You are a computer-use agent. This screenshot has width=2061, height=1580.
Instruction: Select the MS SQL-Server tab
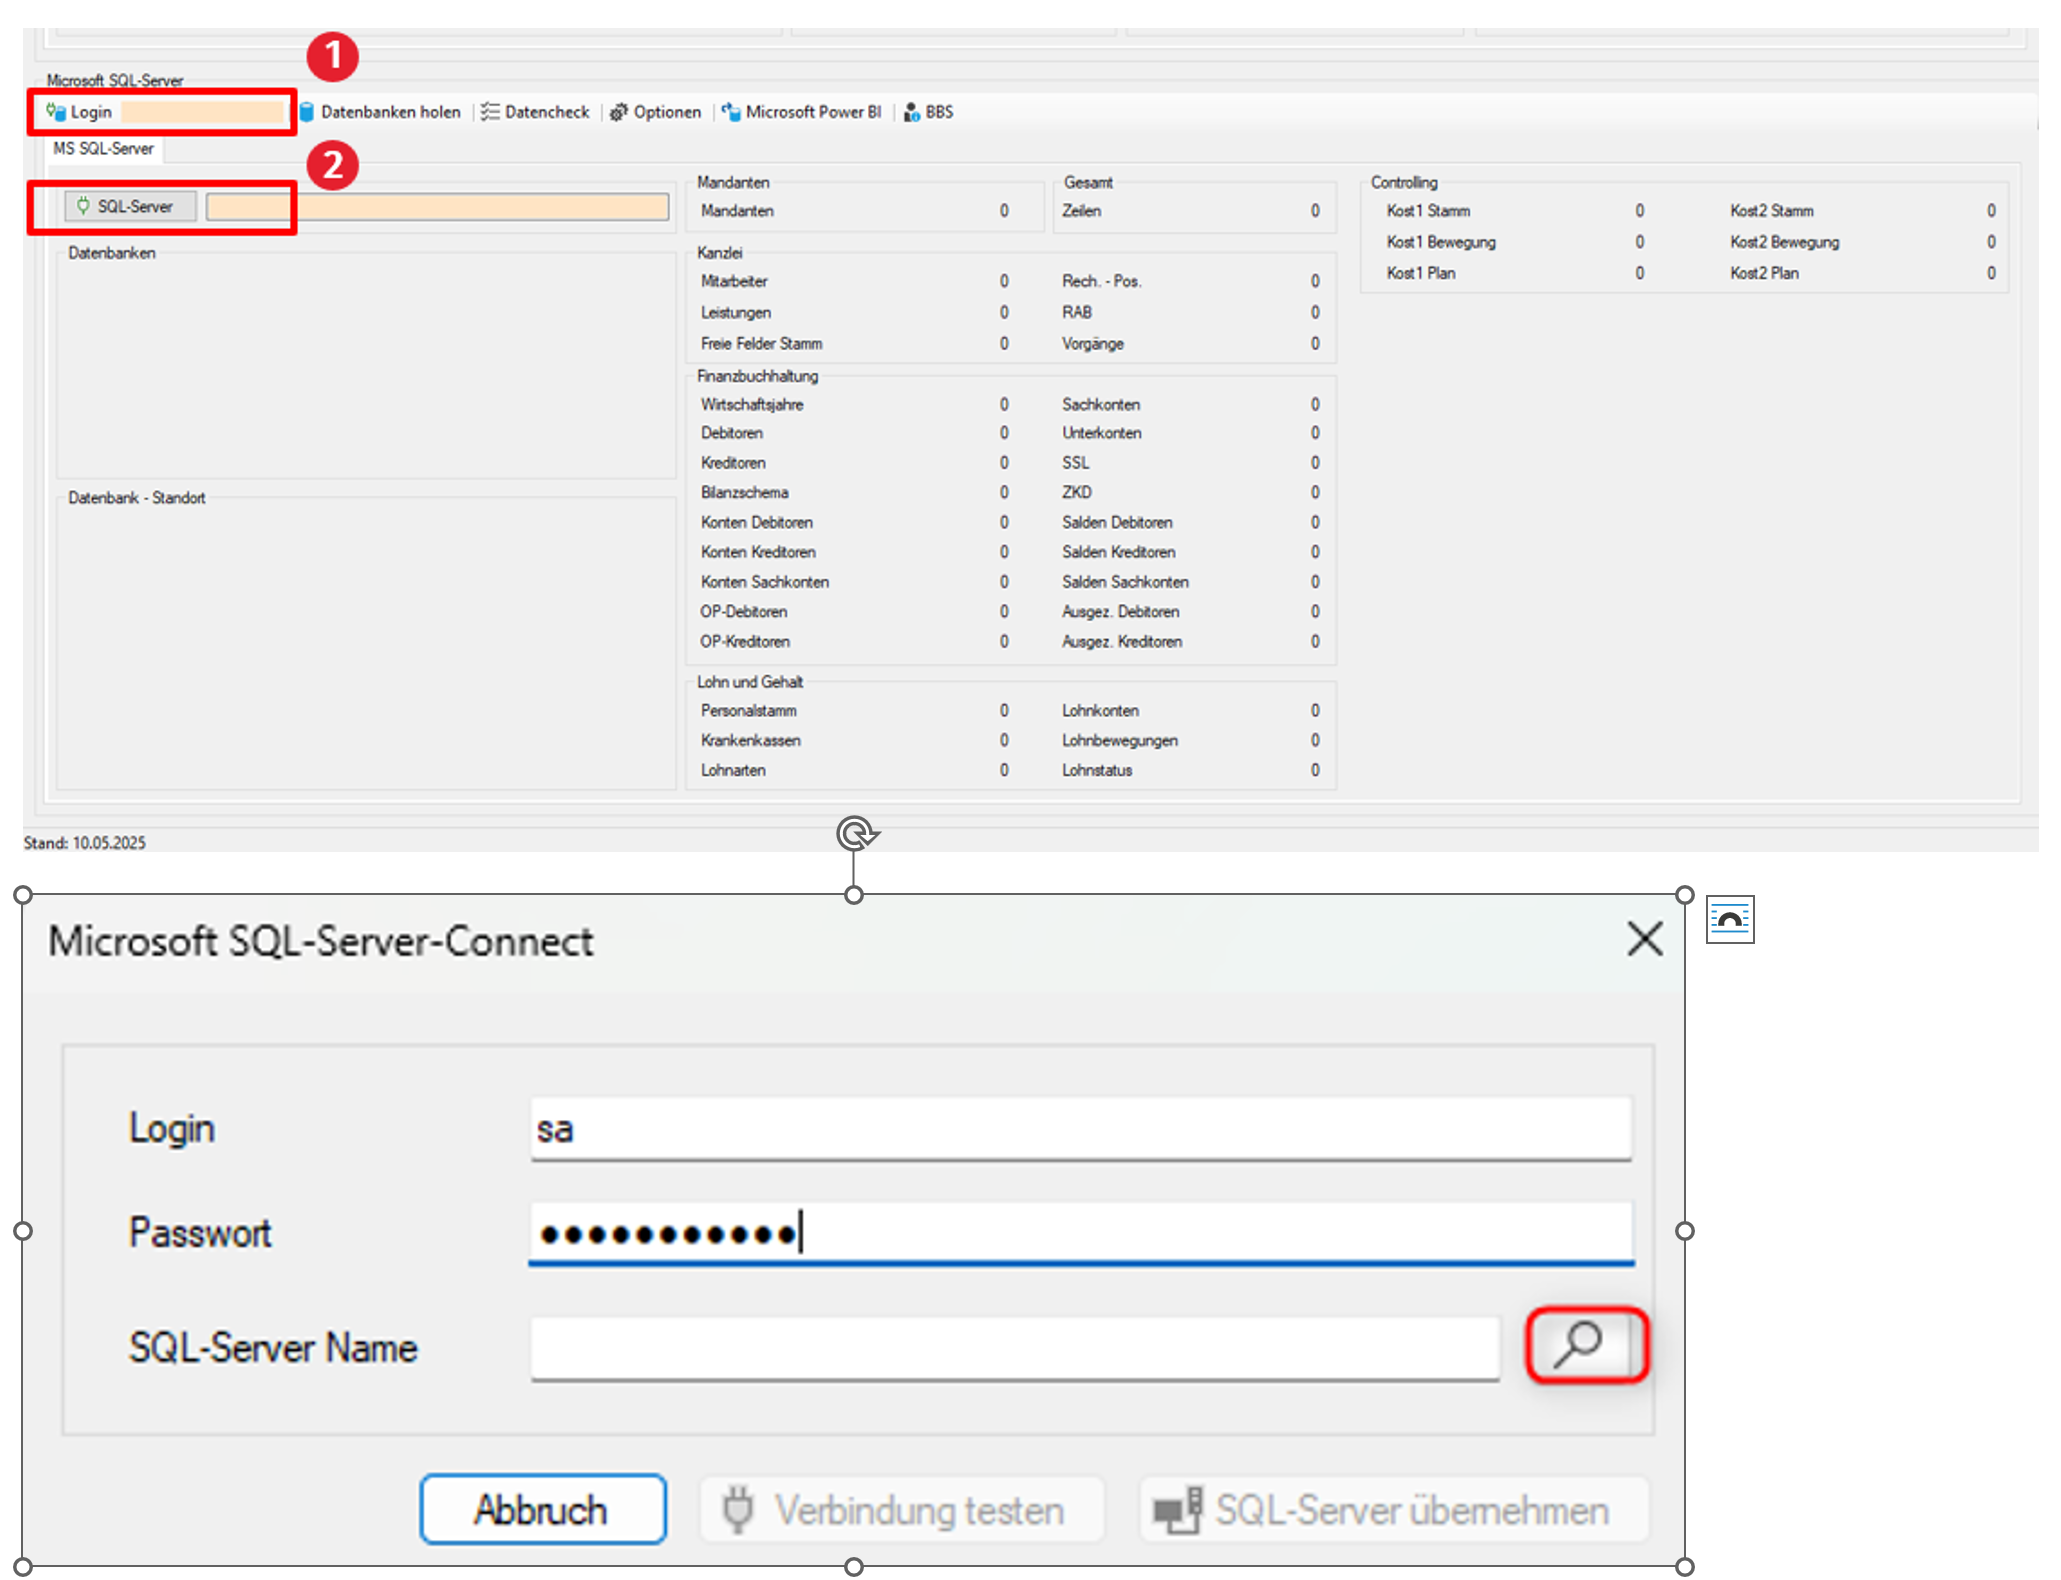[x=104, y=149]
